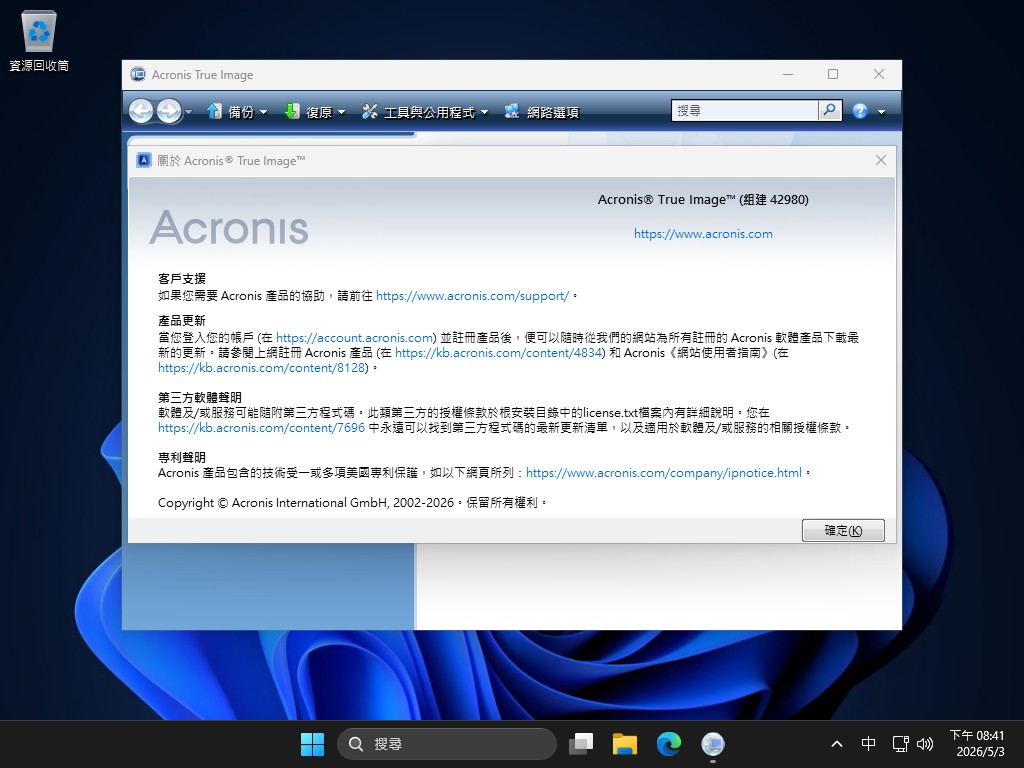Viewport: 1024px width, 768px height.
Task: Click the tools wrench icon
Action: coord(370,112)
